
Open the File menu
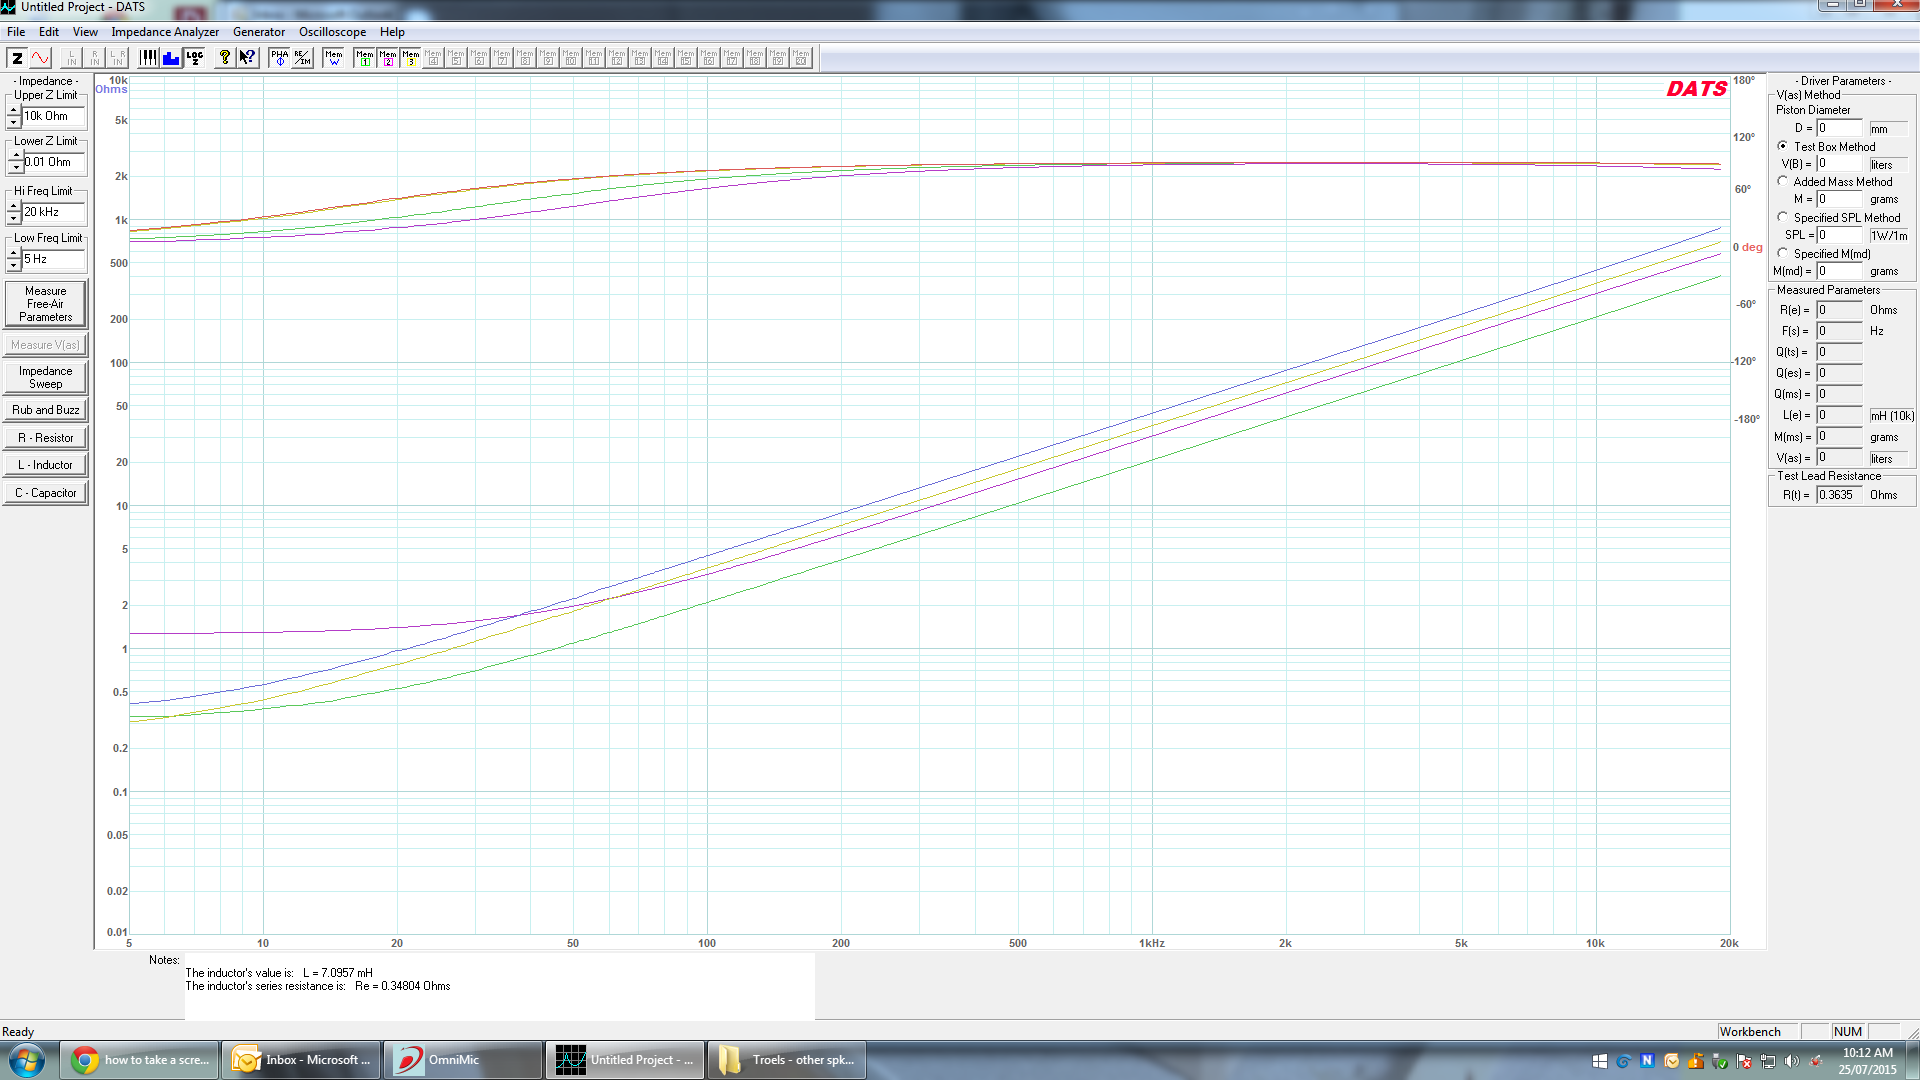(x=16, y=32)
